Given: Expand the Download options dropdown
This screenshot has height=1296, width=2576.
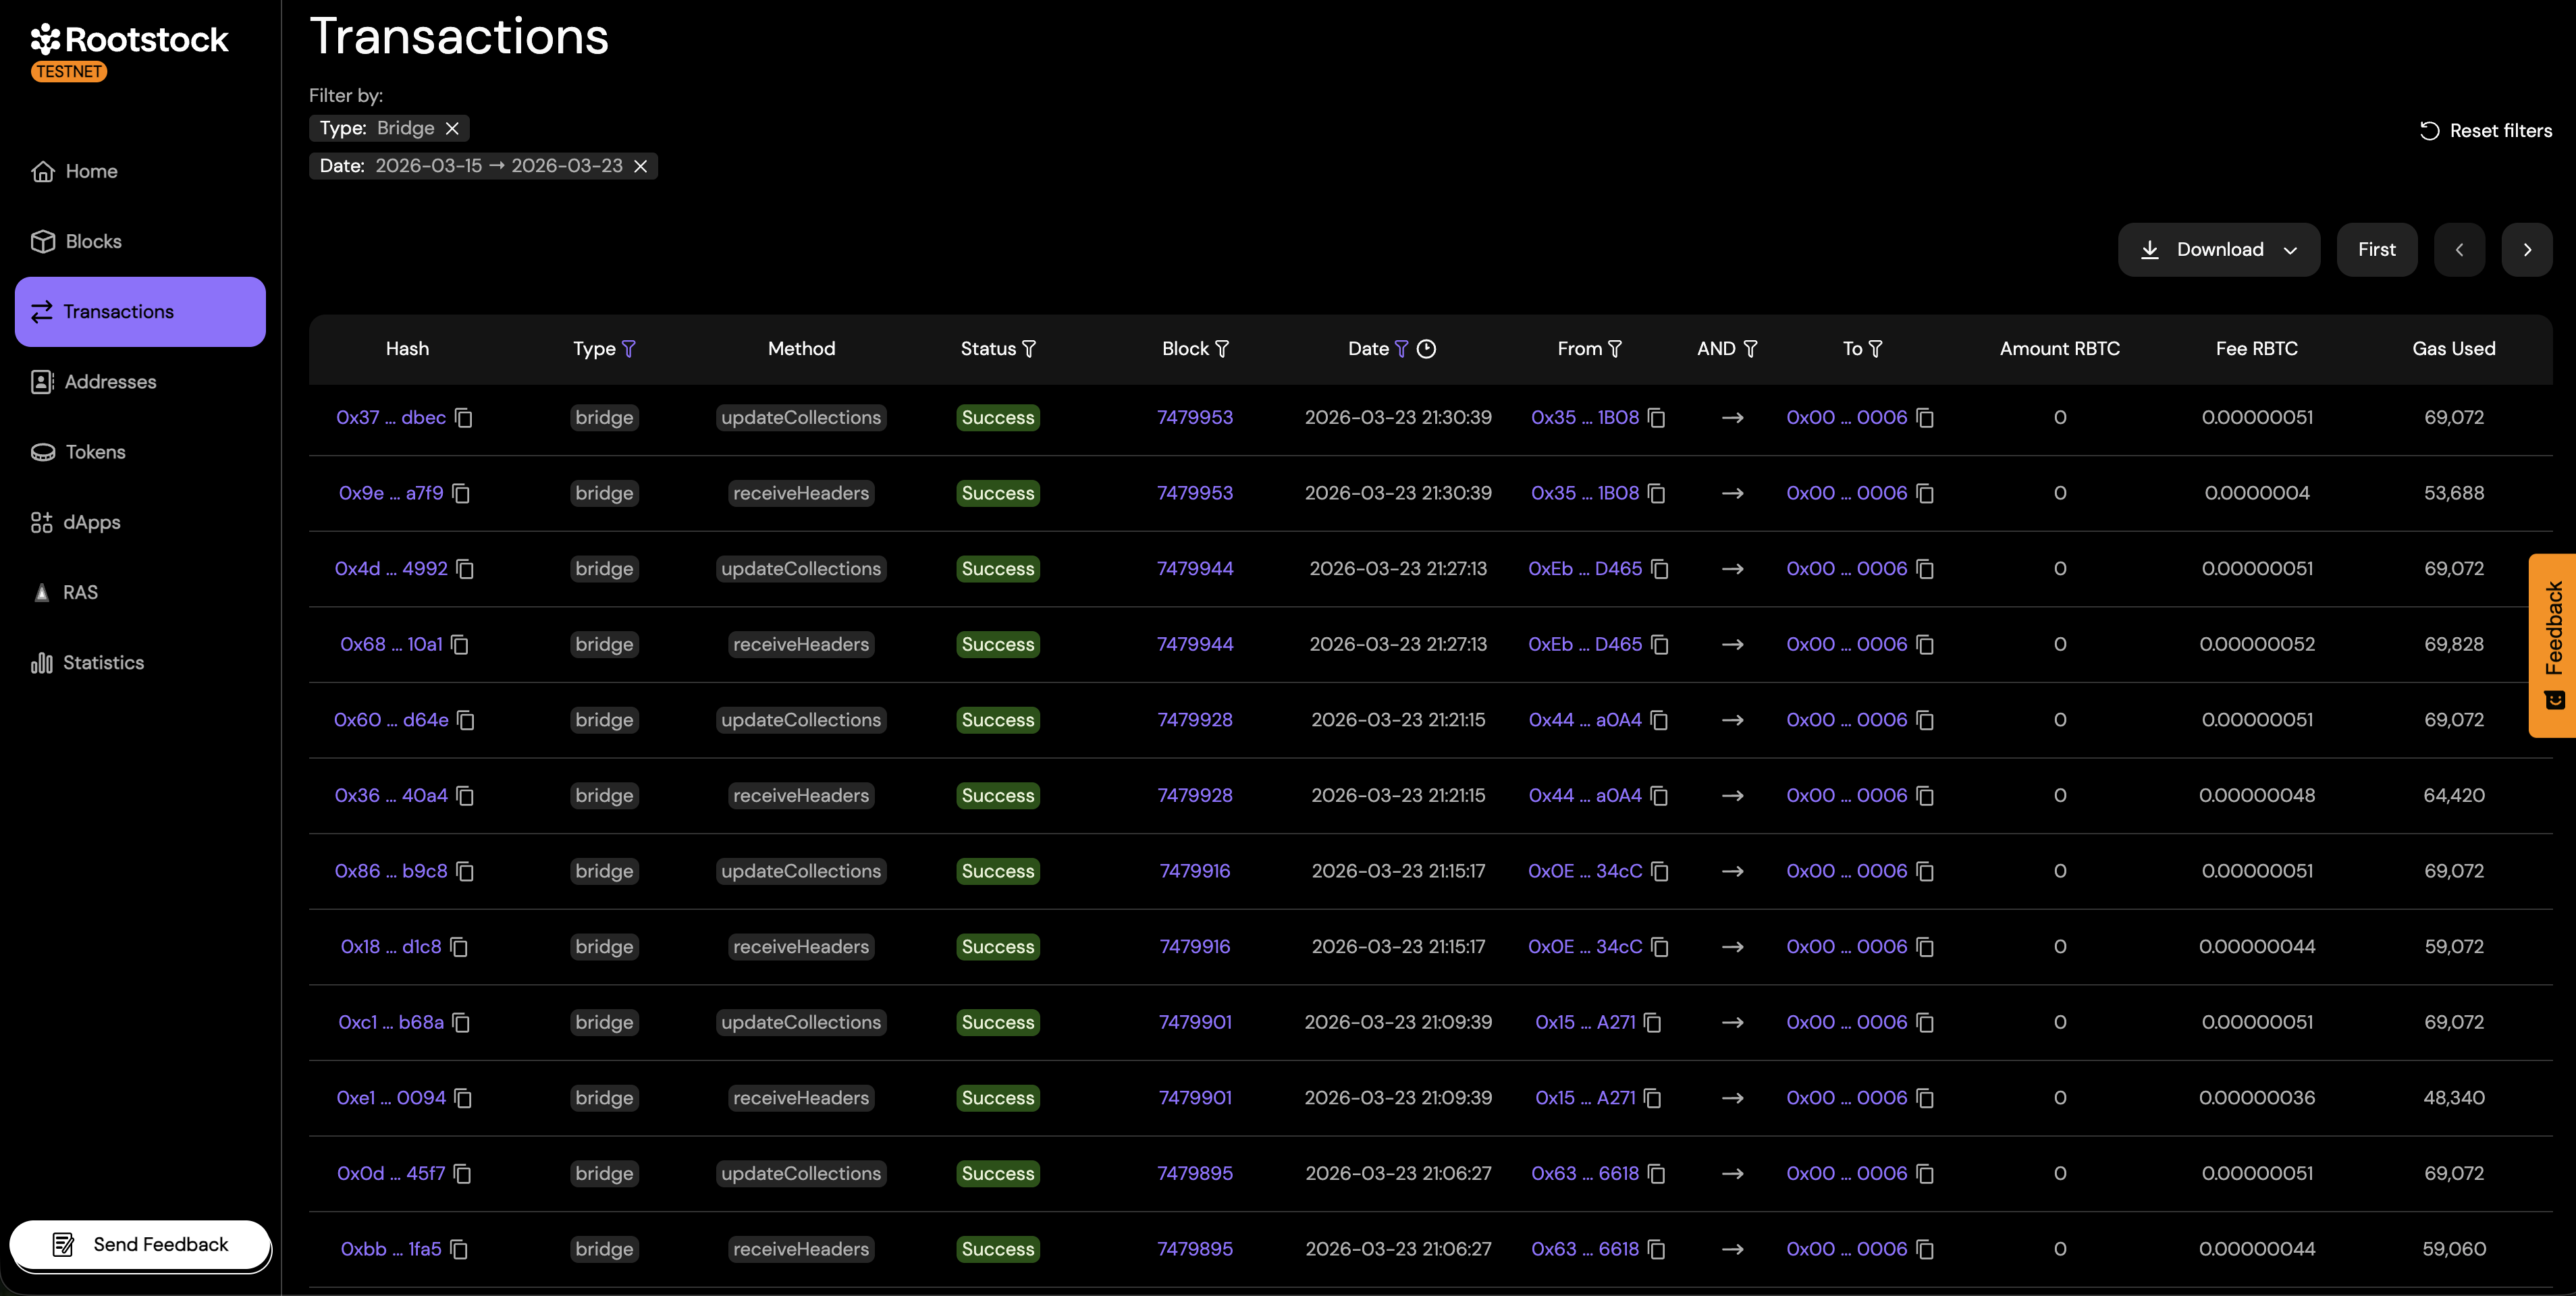Looking at the screenshot, I should tap(2291, 249).
